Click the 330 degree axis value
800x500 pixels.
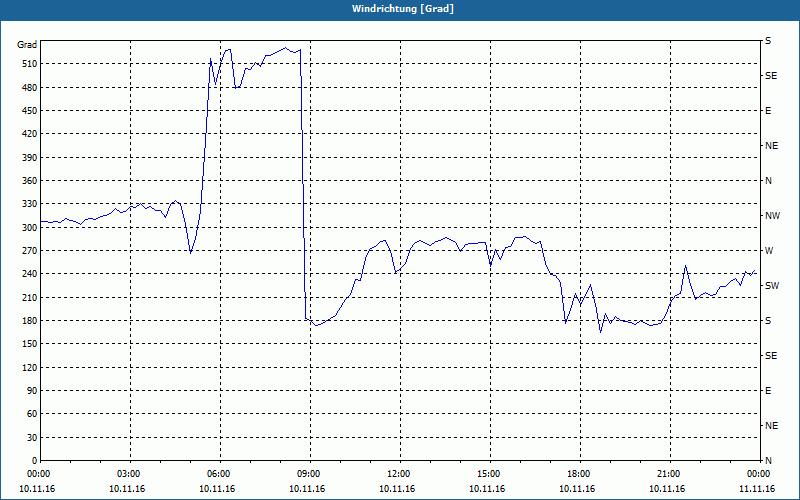(30, 204)
